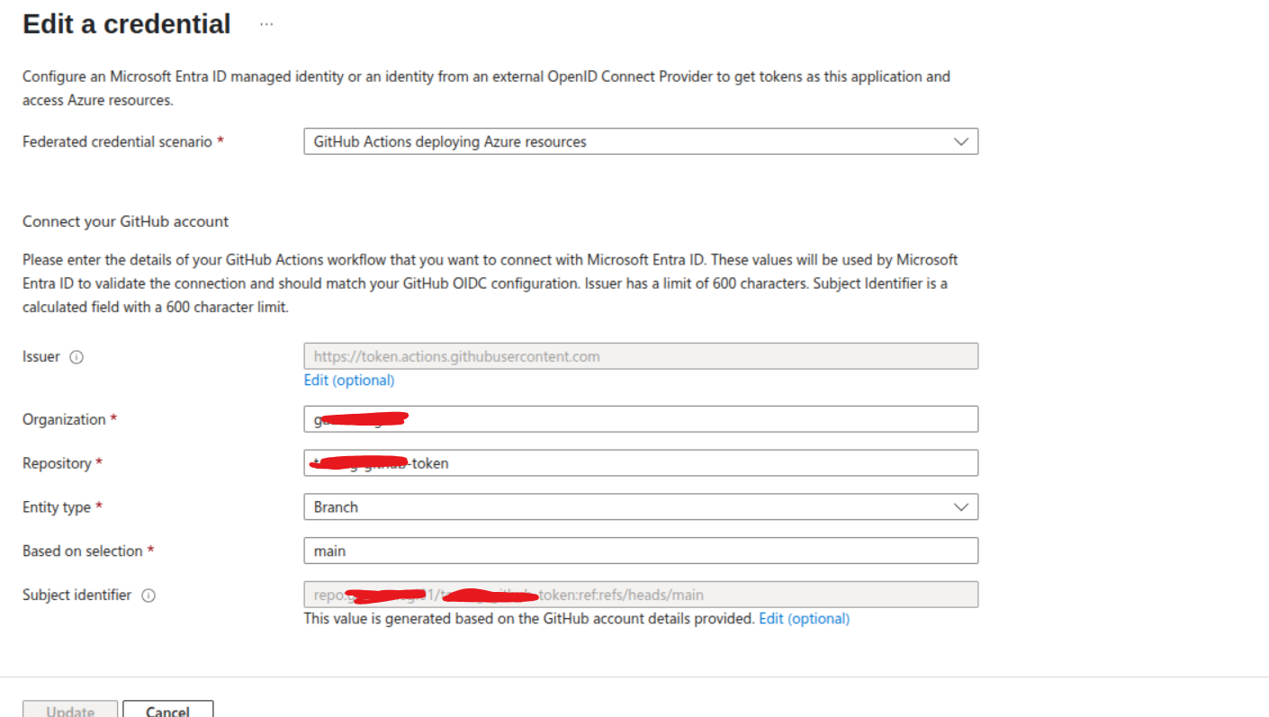Click inside the Organization input field
Viewport: 1269px width, 717px height.
(x=640, y=418)
